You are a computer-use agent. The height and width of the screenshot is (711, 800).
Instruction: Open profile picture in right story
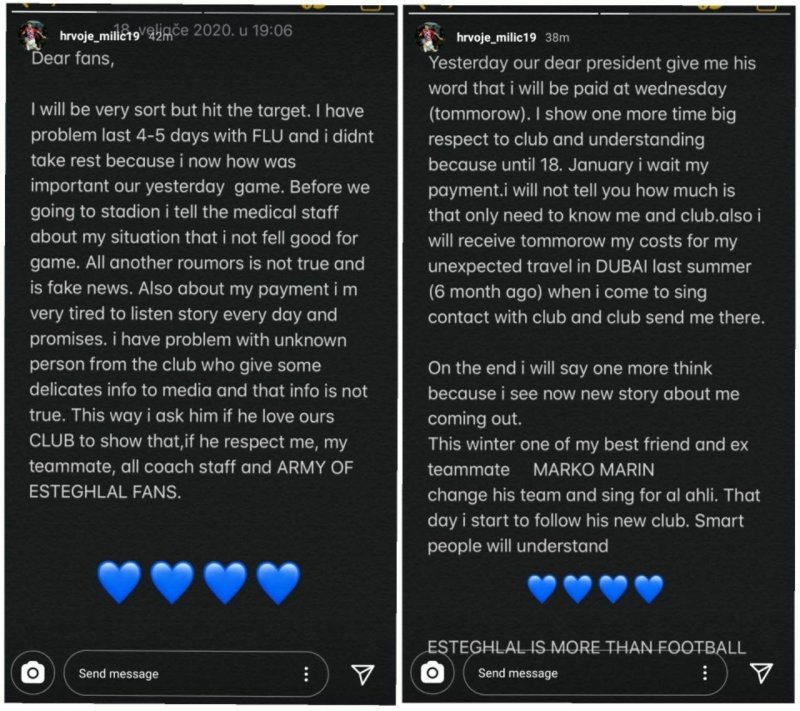point(430,37)
